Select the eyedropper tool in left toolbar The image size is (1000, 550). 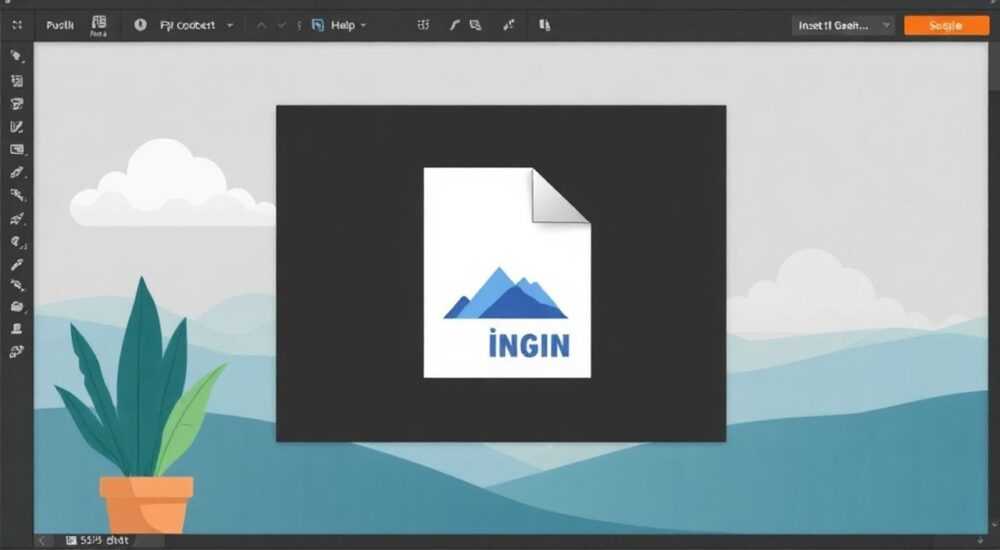(17, 264)
